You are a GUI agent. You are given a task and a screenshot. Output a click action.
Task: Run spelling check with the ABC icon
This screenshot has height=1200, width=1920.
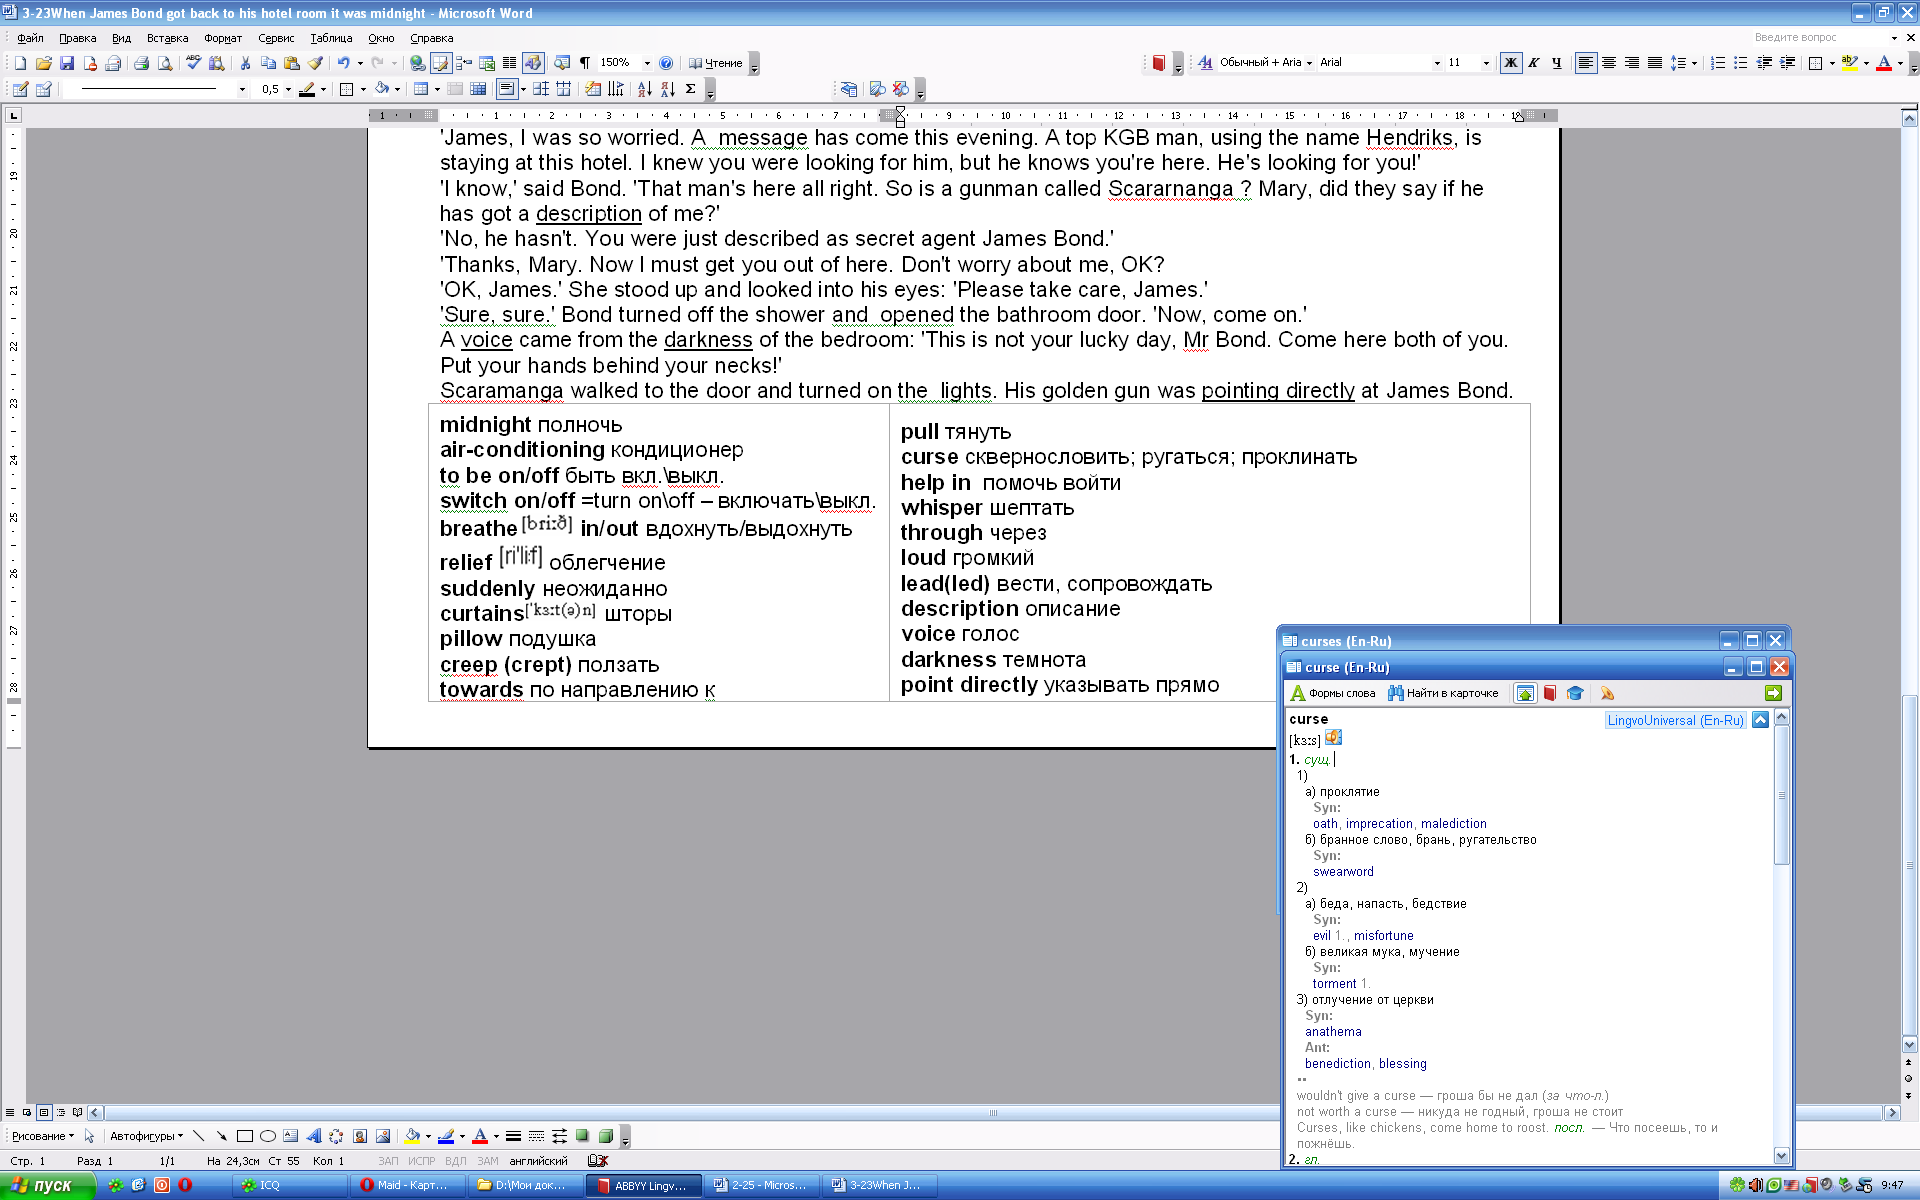pyautogui.click(x=193, y=63)
